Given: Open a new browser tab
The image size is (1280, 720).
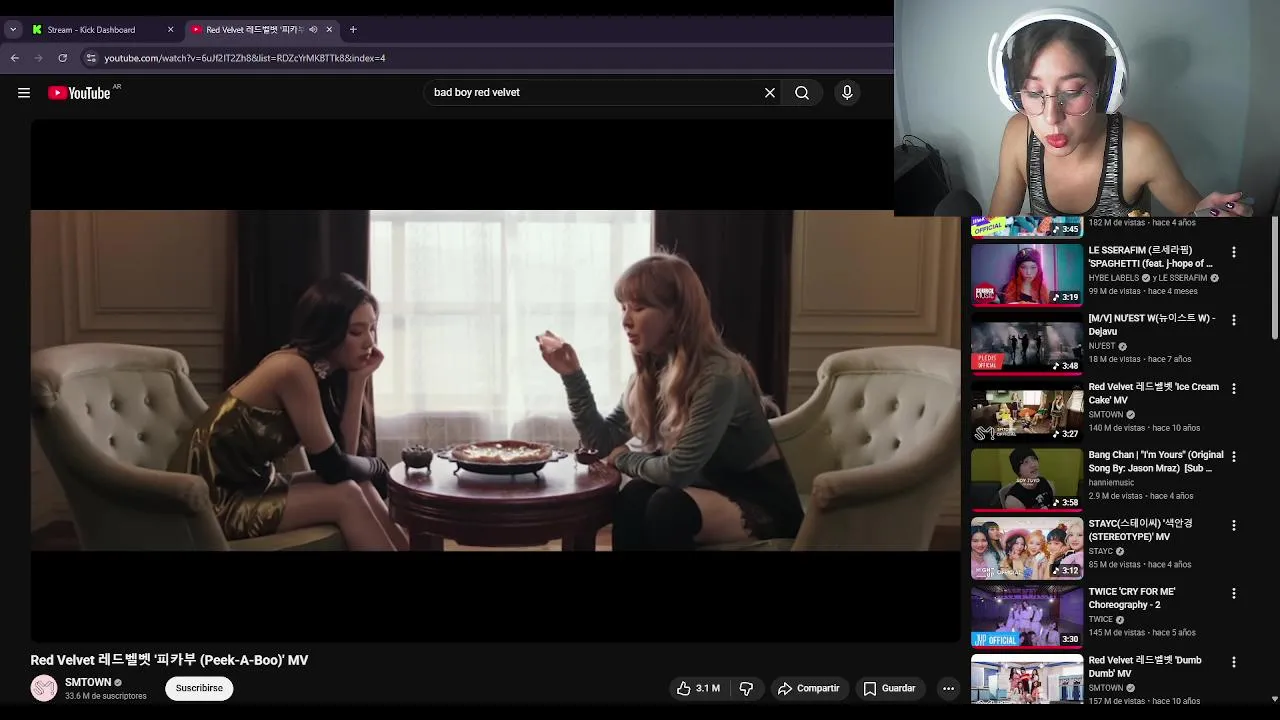Looking at the screenshot, I should click(x=353, y=30).
